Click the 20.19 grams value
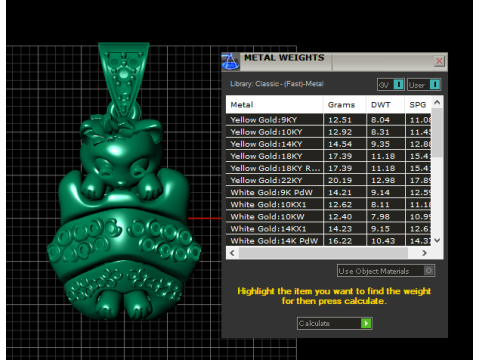 tap(340, 180)
